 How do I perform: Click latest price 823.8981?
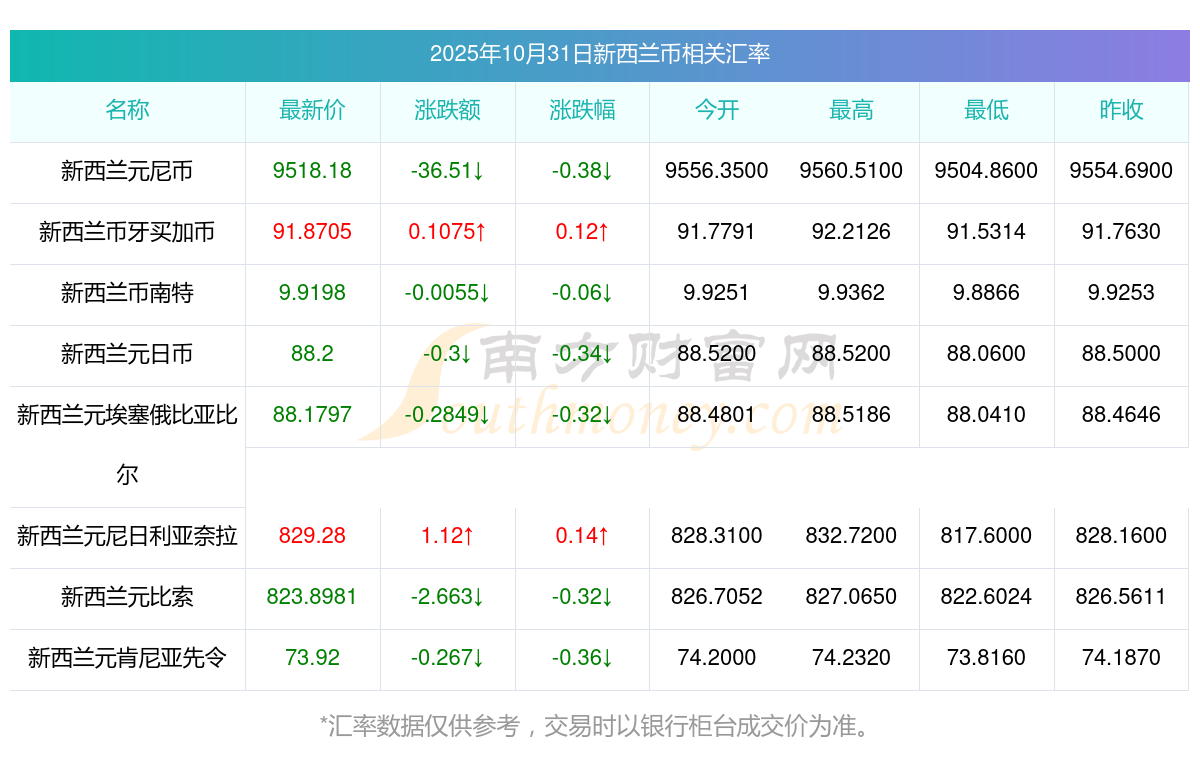tap(312, 597)
